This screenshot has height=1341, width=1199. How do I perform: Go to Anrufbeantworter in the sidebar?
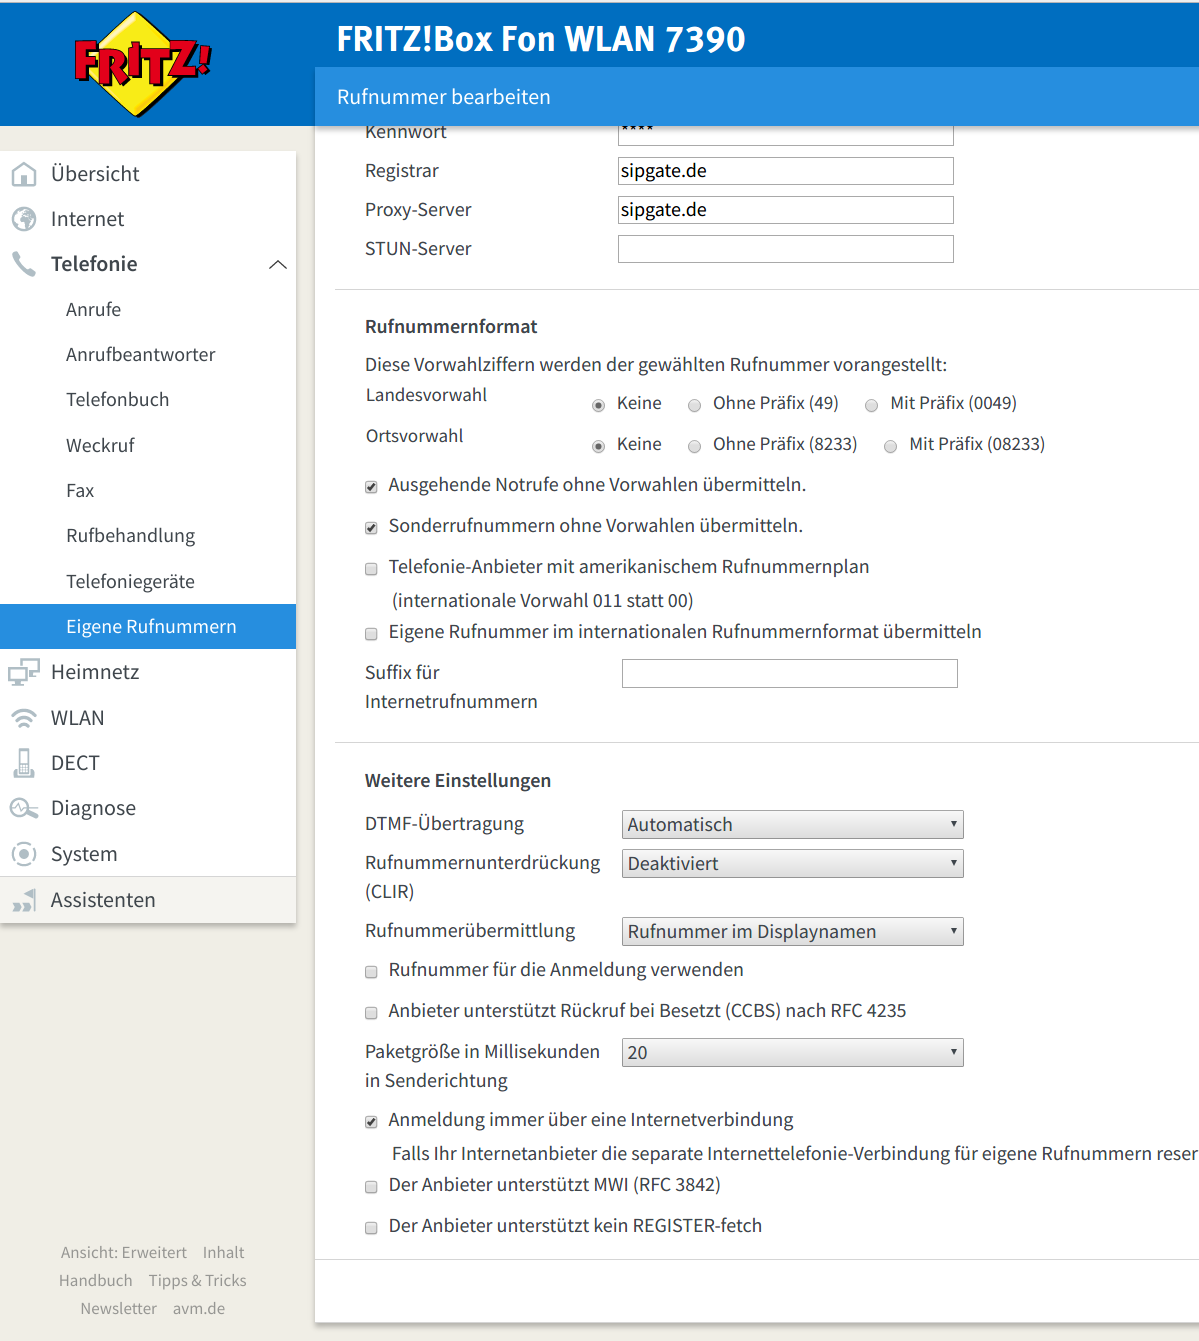pos(141,355)
